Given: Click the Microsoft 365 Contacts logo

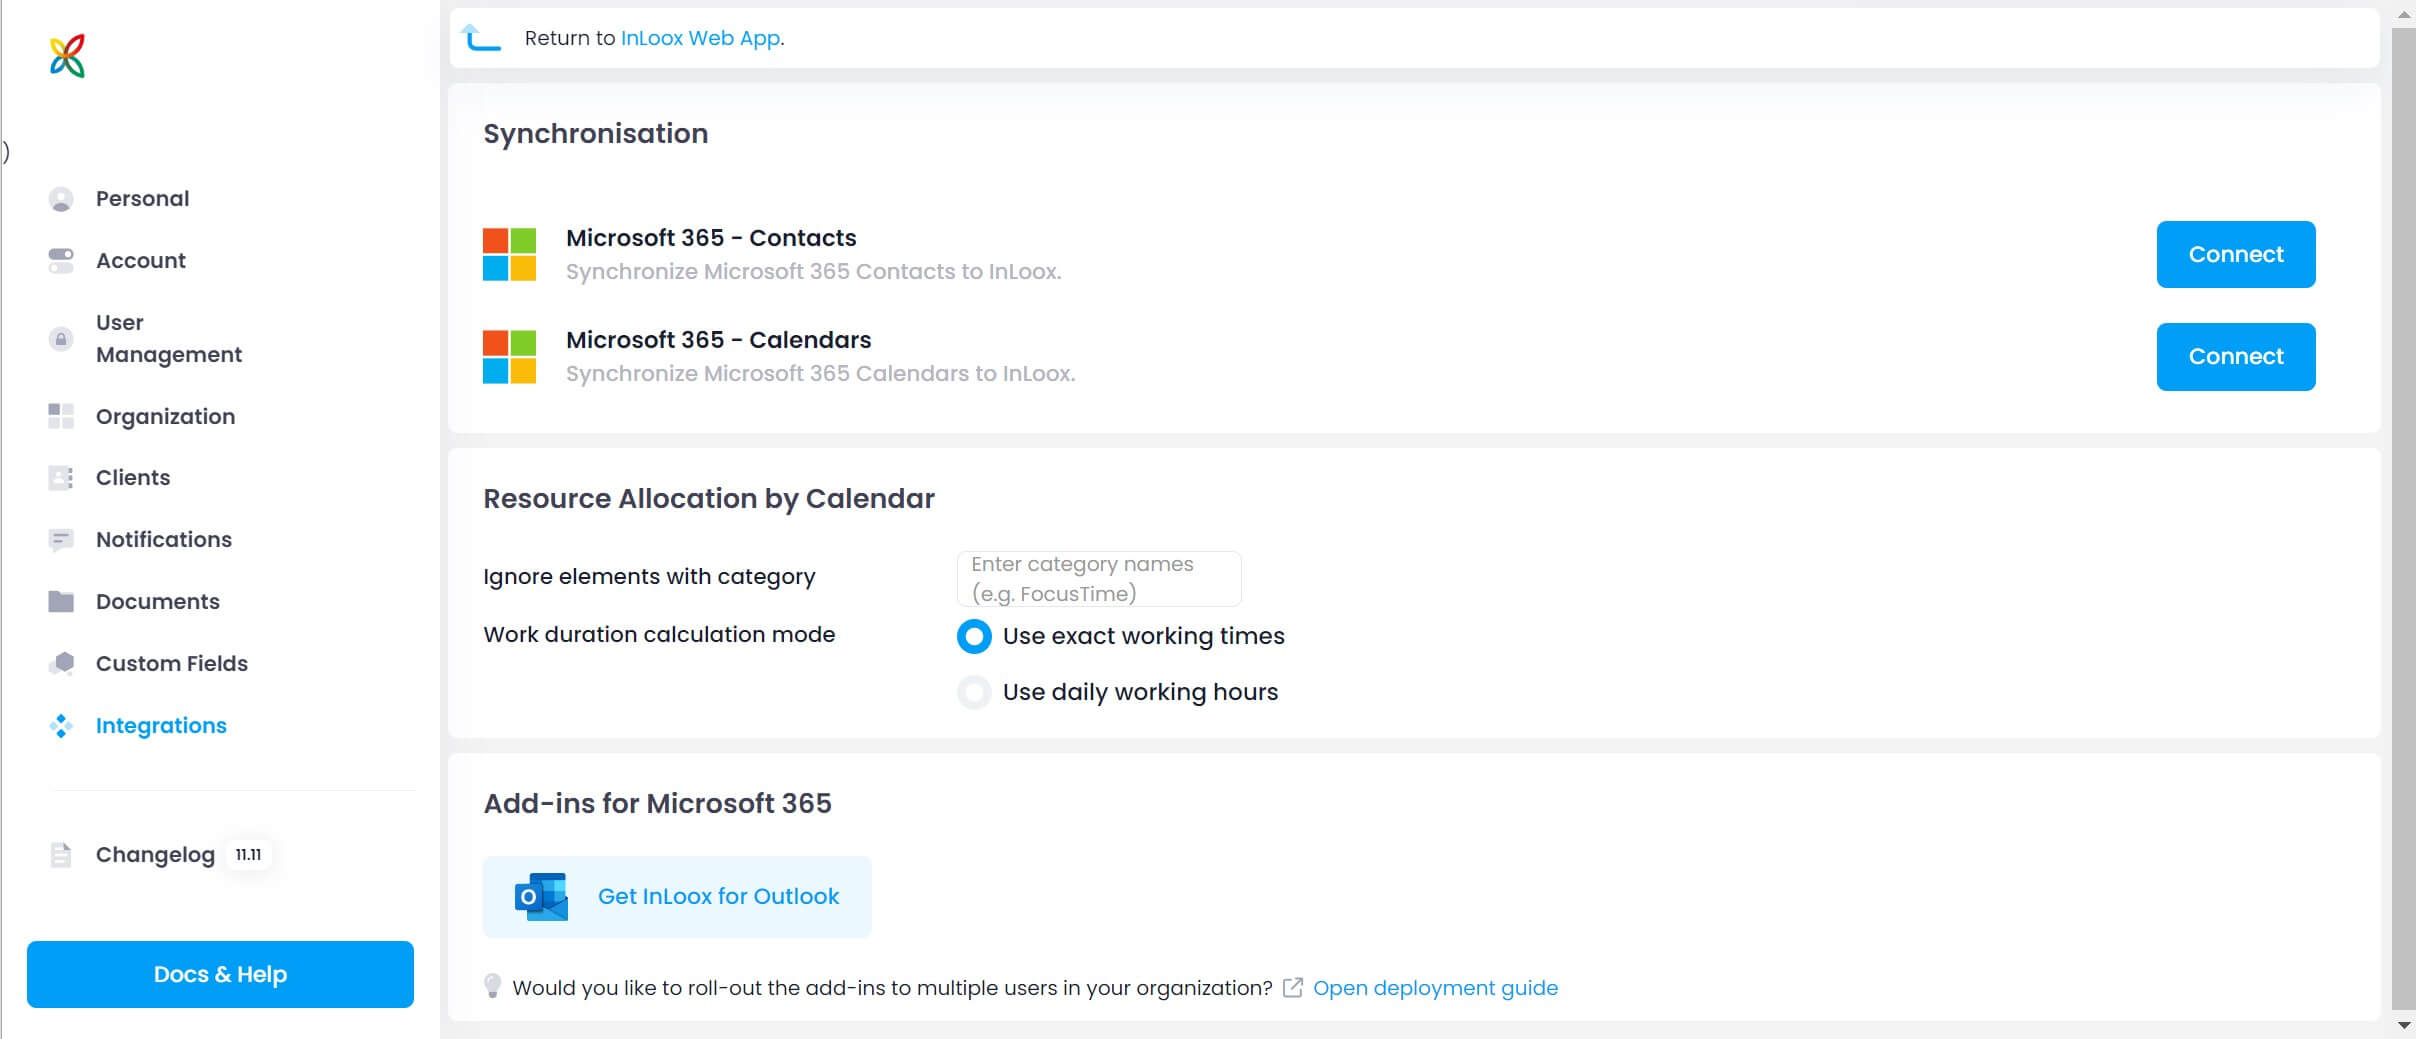Looking at the screenshot, I should click(509, 253).
